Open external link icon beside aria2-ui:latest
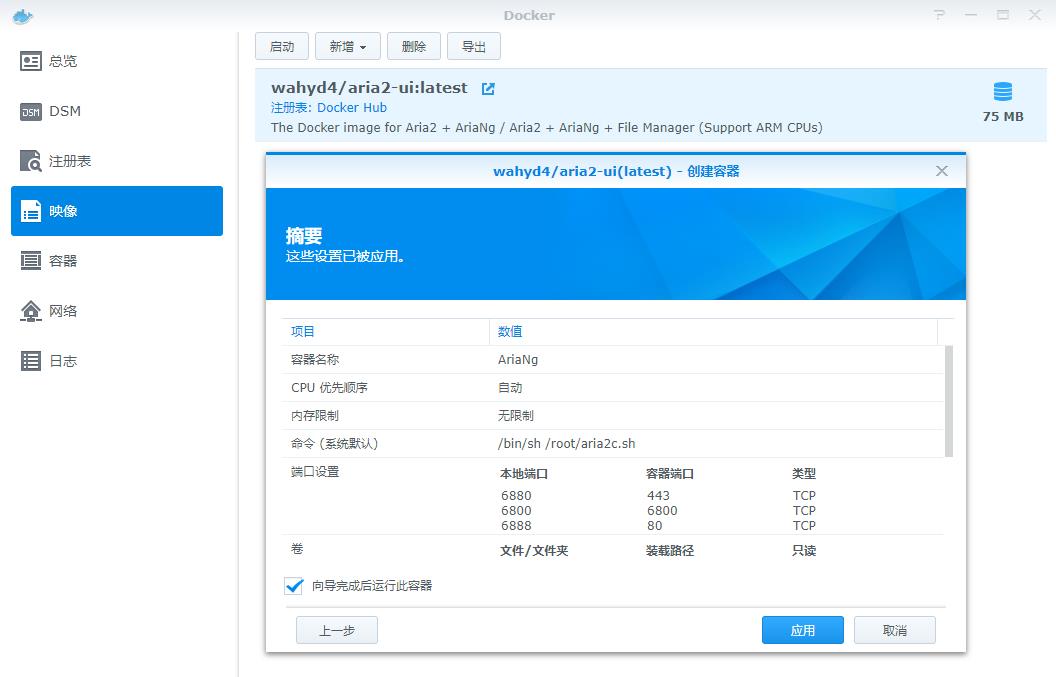The image size is (1056, 677). tap(488, 88)
